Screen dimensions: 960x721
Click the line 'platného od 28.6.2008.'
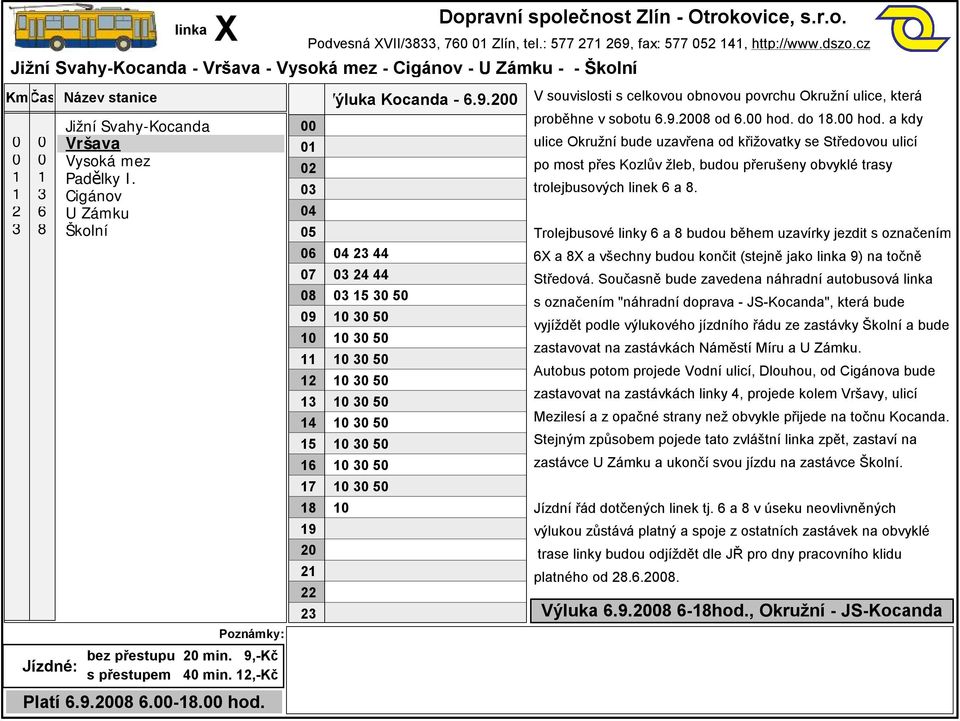606,577
